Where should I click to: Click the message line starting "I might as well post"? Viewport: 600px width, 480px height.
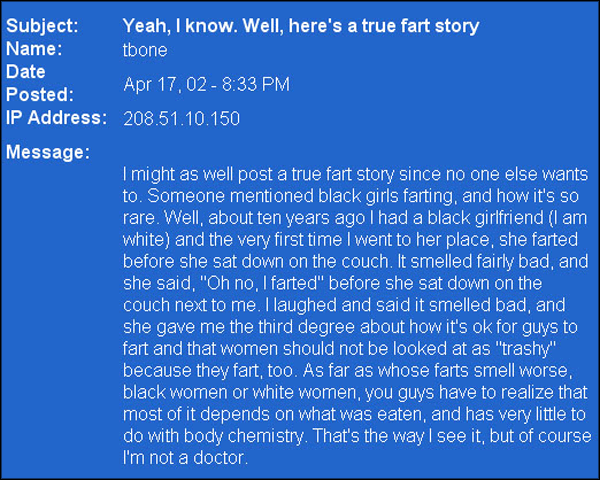click(355, 175)
